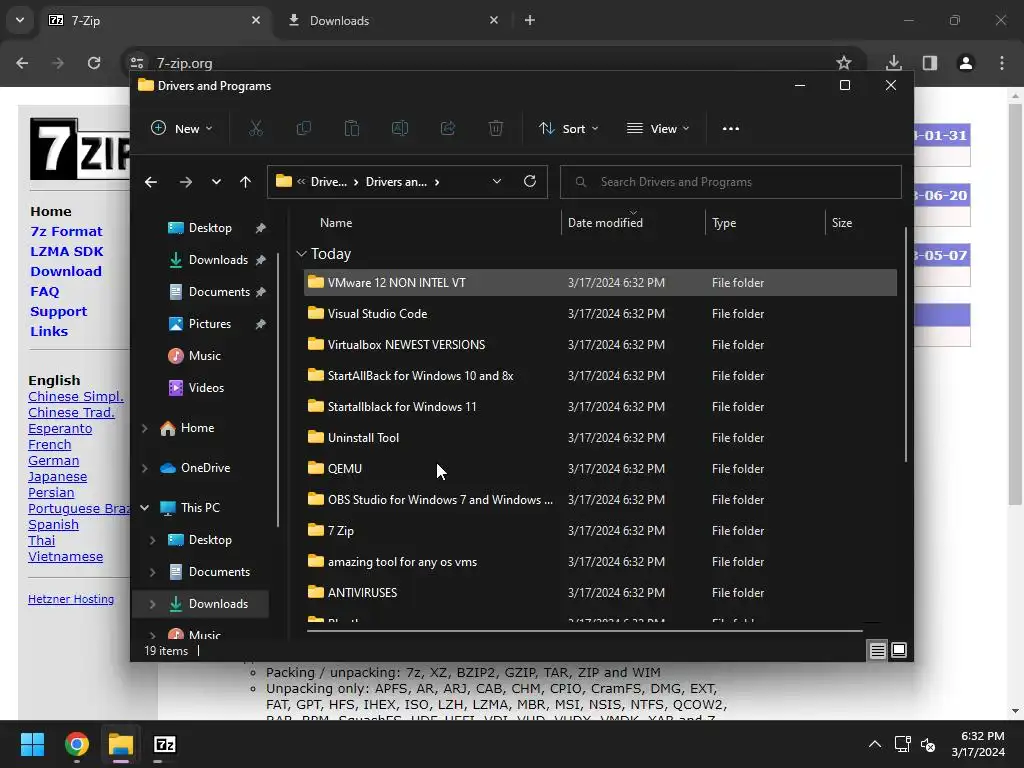Screen dimensions: 1024x768
Task: Open Chrome side panel icon
Action: pyautogui.click(x=930, y=63)
